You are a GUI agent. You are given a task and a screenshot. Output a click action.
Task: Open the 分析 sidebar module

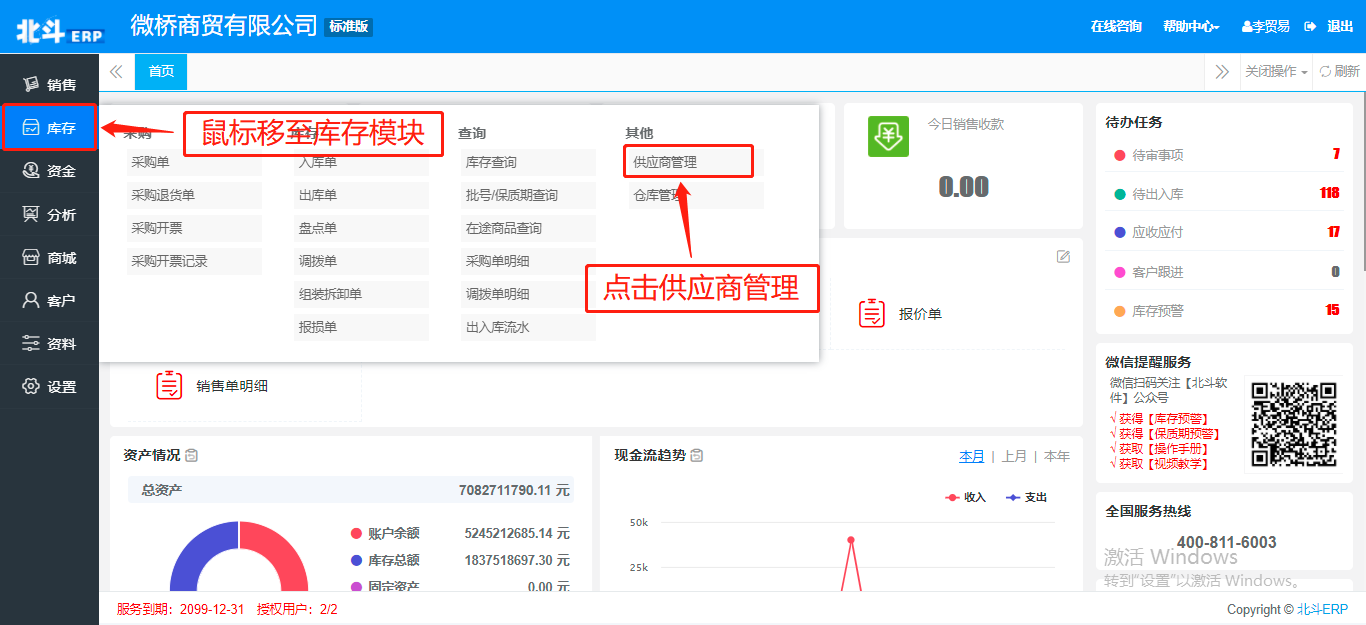click(49, 215)
